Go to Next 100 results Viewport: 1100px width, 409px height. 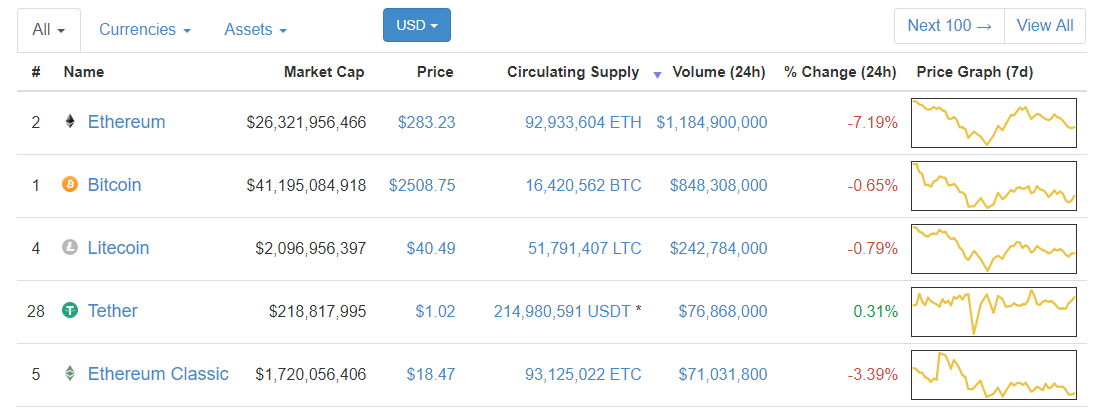coord(949,26)
